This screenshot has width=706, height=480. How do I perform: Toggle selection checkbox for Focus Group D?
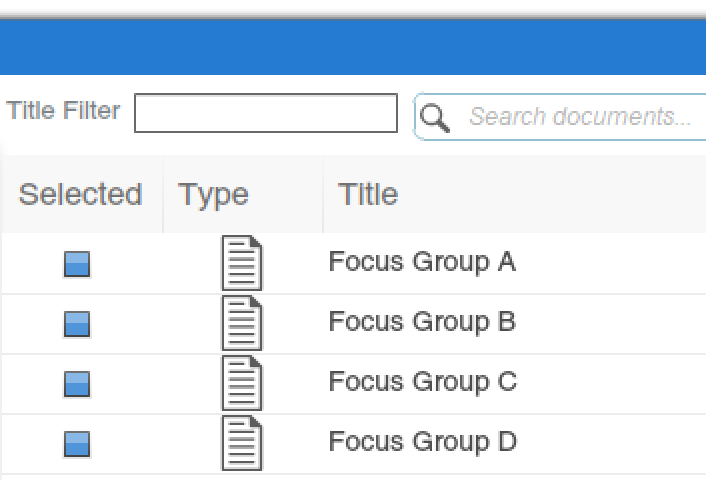point(77,444)
